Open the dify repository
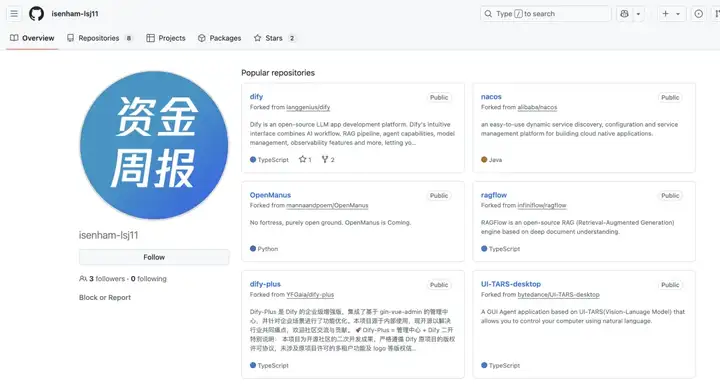 click(x=256, y=97)
